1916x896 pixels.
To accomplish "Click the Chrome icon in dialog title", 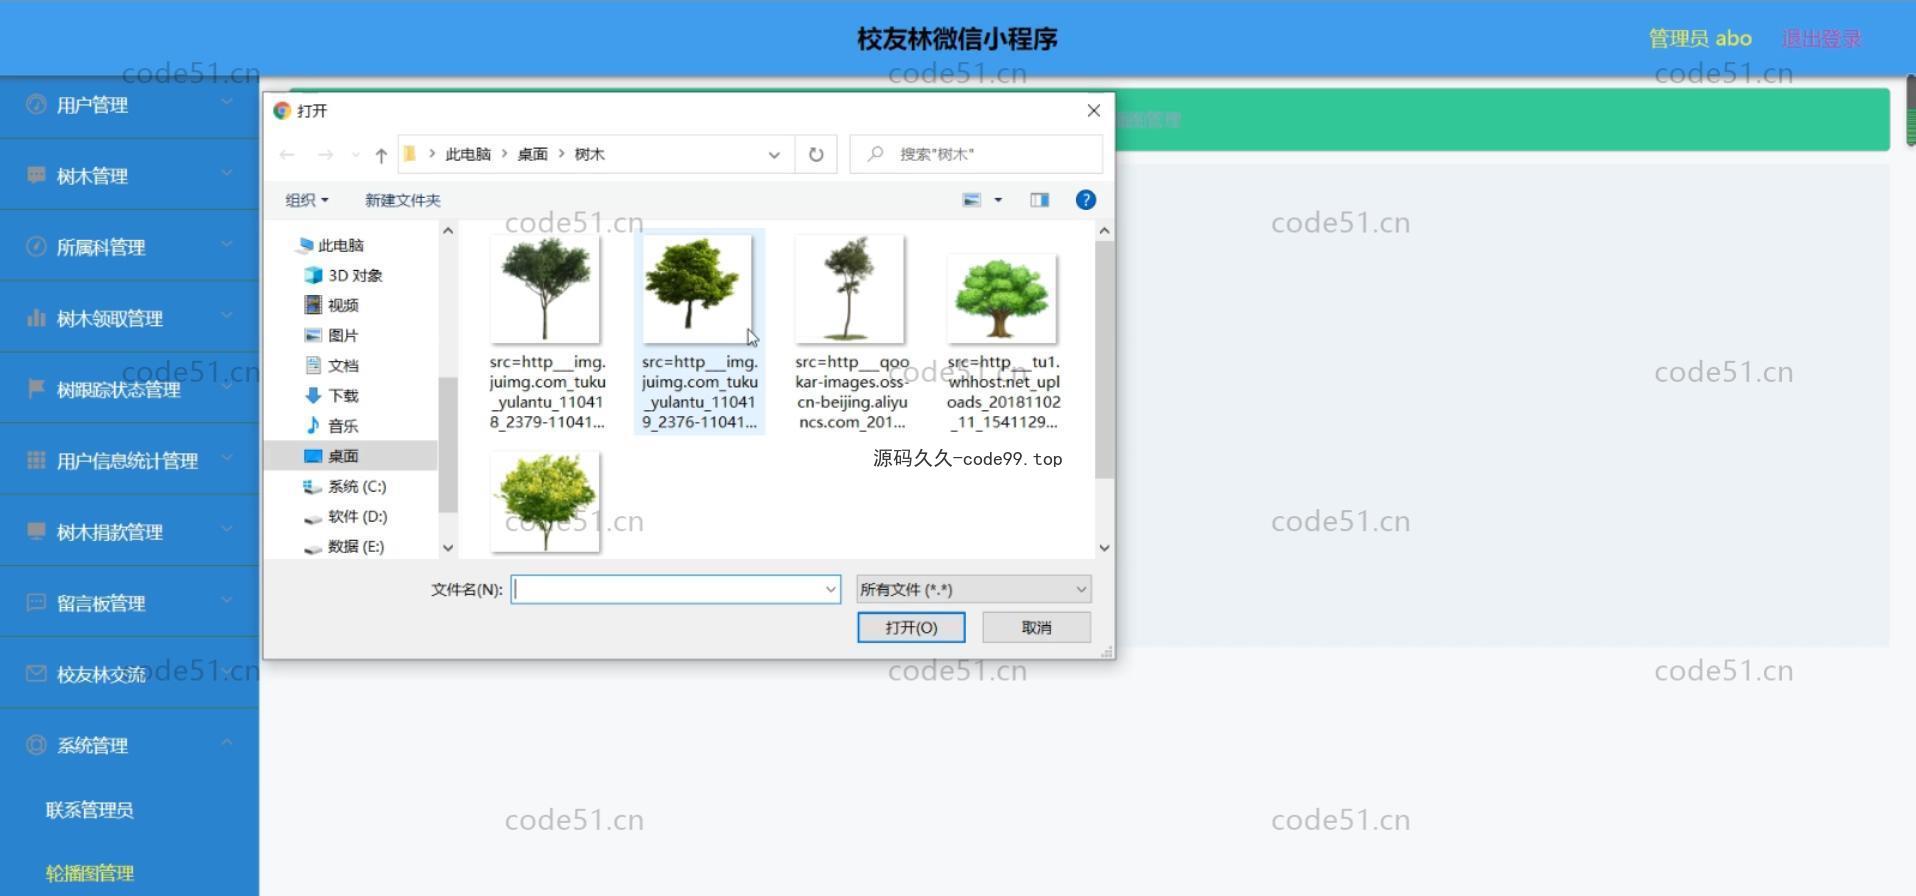I will pyautogui.click(x=282, y=110).
